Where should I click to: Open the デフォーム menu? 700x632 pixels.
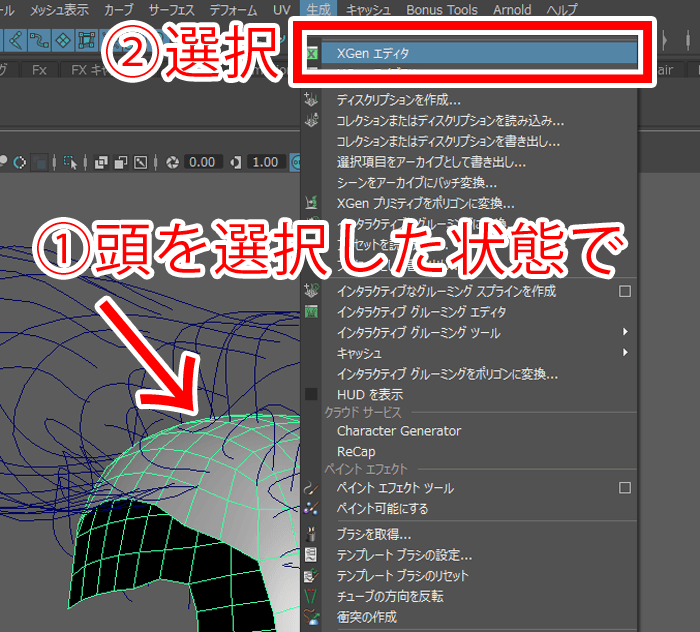point(233,10)
